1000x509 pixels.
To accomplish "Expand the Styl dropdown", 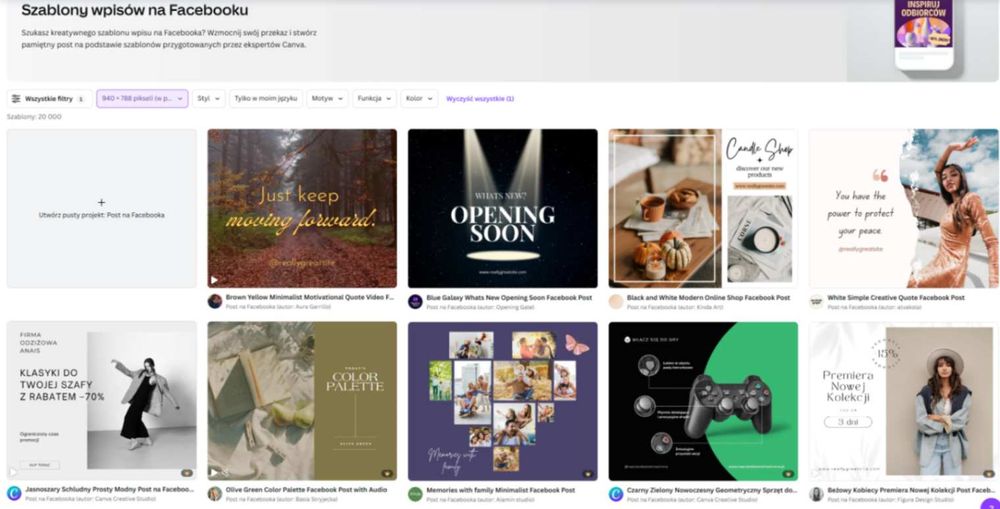I will (208, 99).
